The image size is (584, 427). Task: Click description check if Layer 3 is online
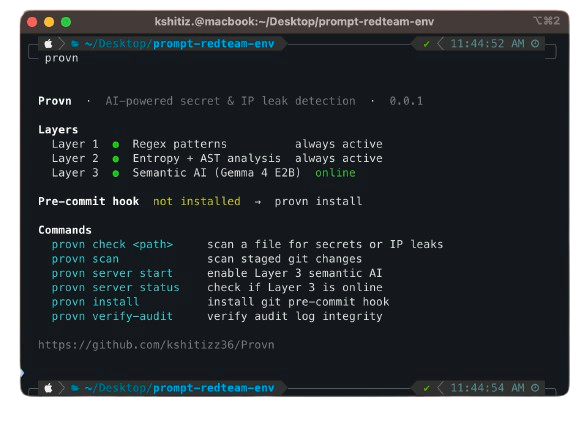pos(295,288)
